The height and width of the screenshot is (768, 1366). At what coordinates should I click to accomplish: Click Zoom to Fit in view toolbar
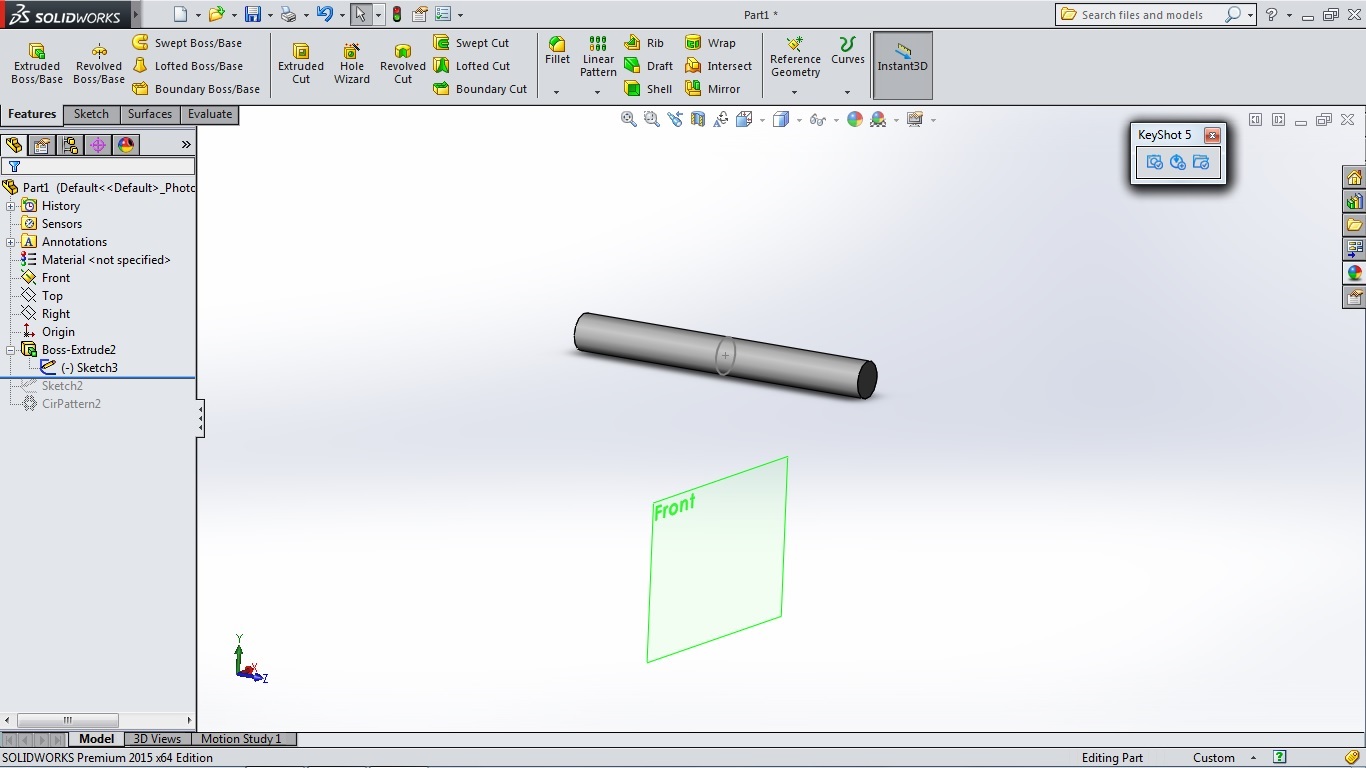(x=629, y=119)
